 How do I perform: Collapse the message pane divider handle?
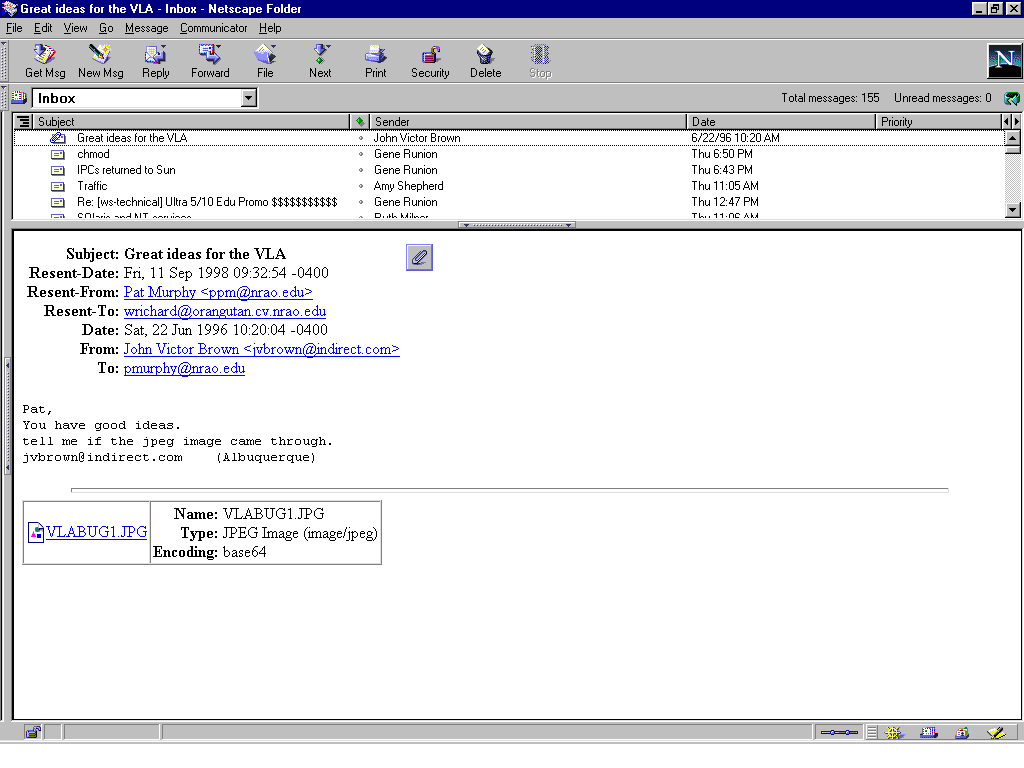(517, 225)
